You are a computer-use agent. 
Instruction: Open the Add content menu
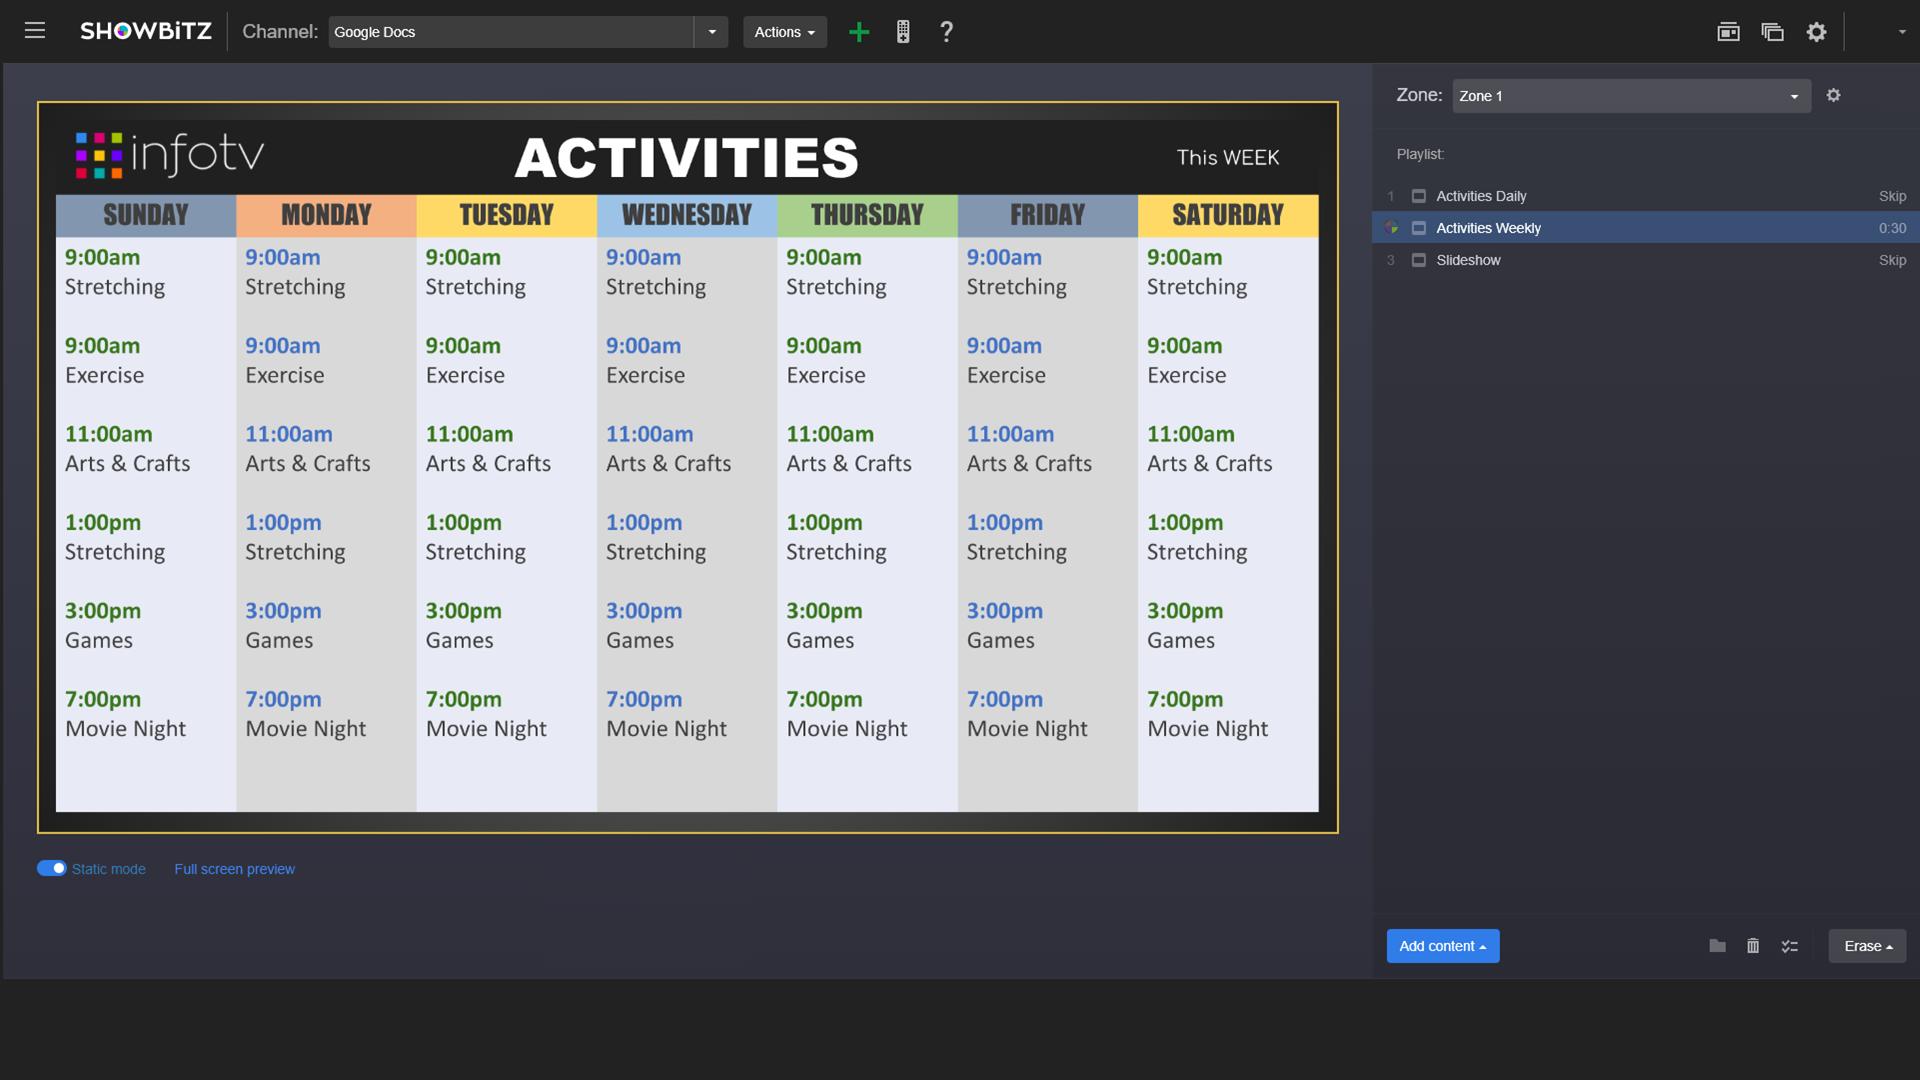(1443, 946)
